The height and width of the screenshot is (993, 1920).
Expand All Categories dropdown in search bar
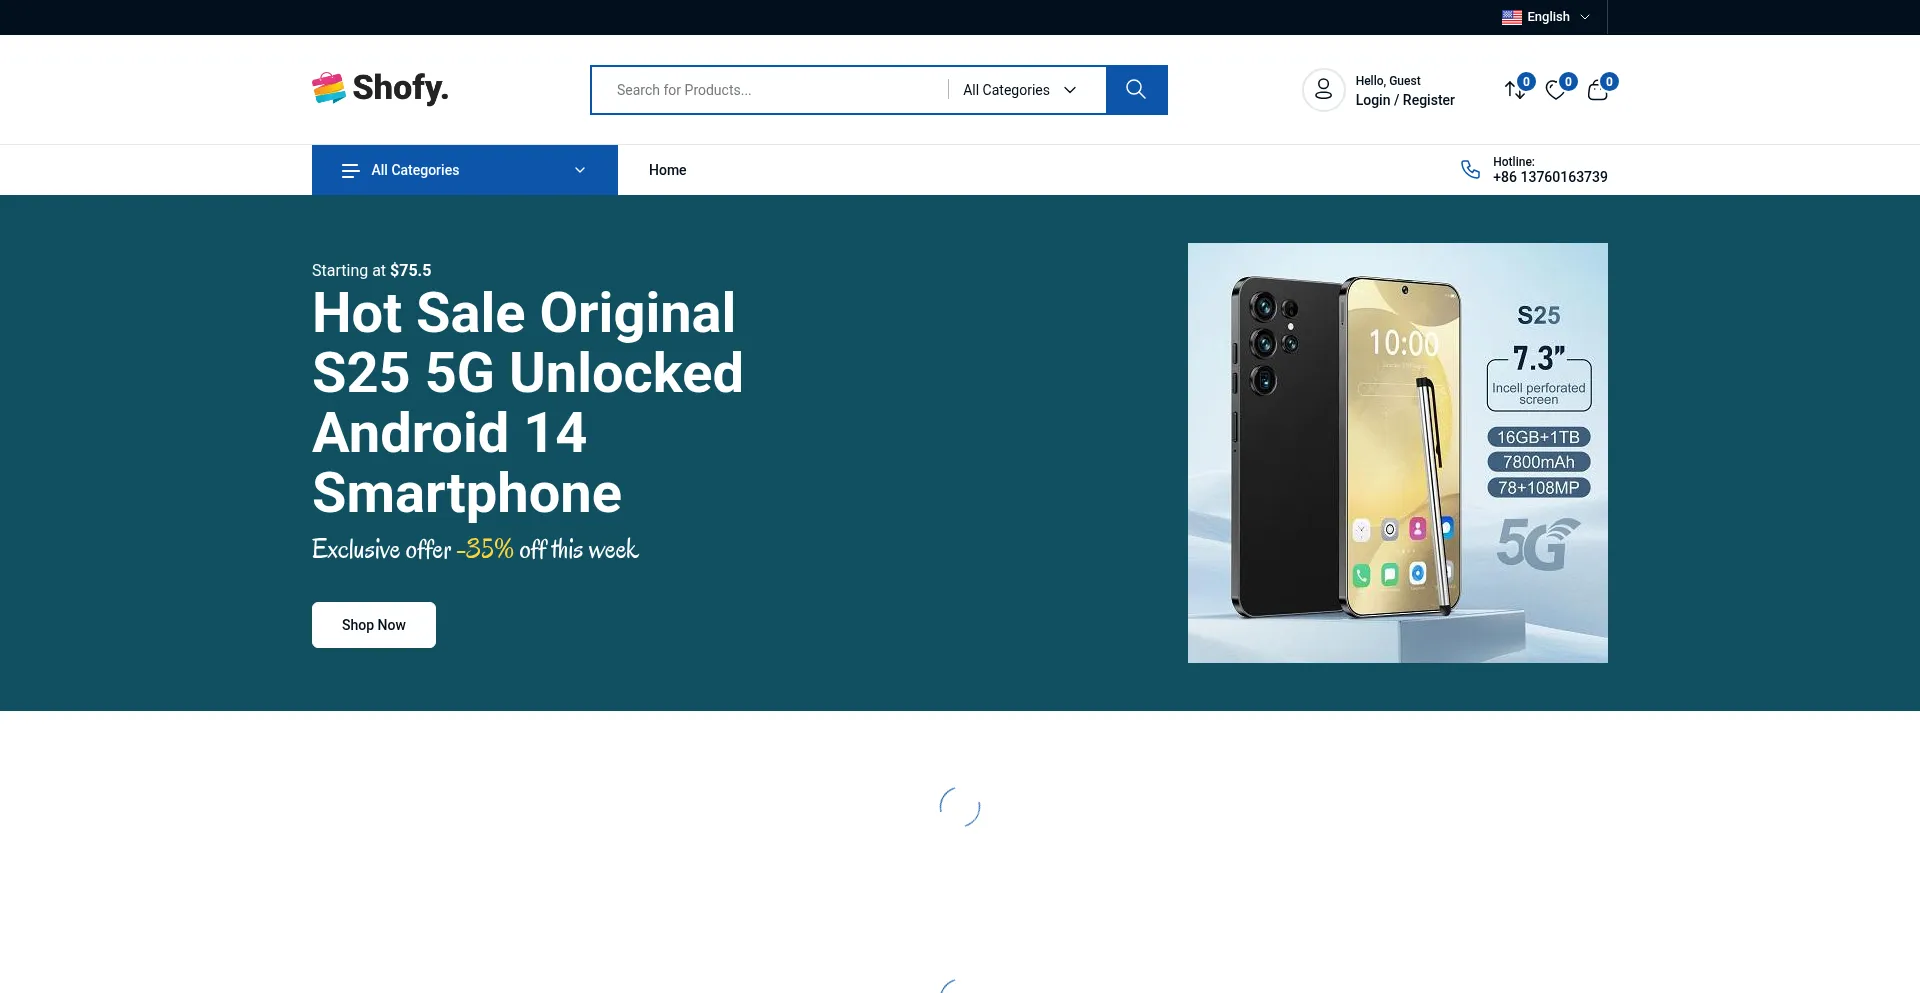1019,90
